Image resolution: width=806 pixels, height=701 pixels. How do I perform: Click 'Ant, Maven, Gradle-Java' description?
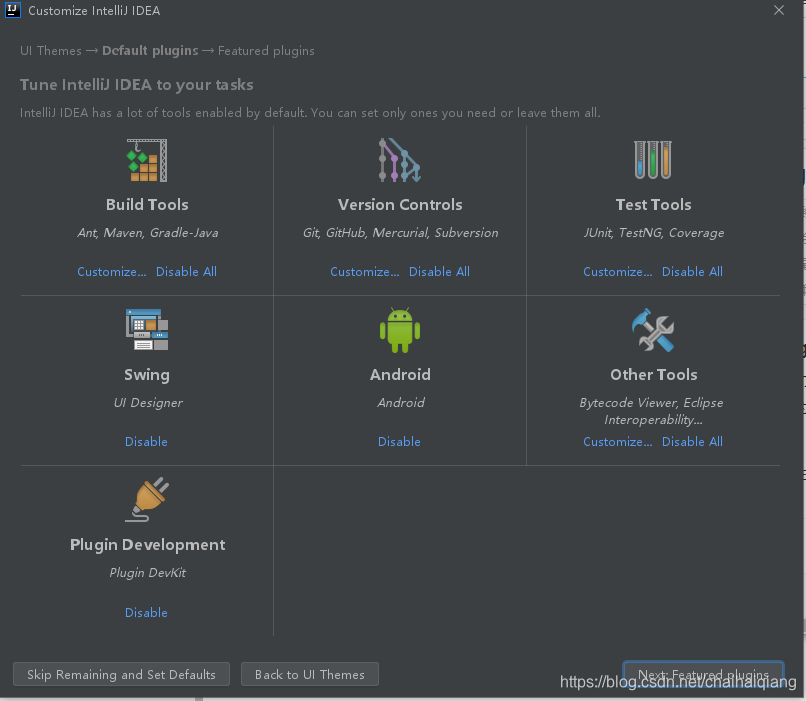148,233
